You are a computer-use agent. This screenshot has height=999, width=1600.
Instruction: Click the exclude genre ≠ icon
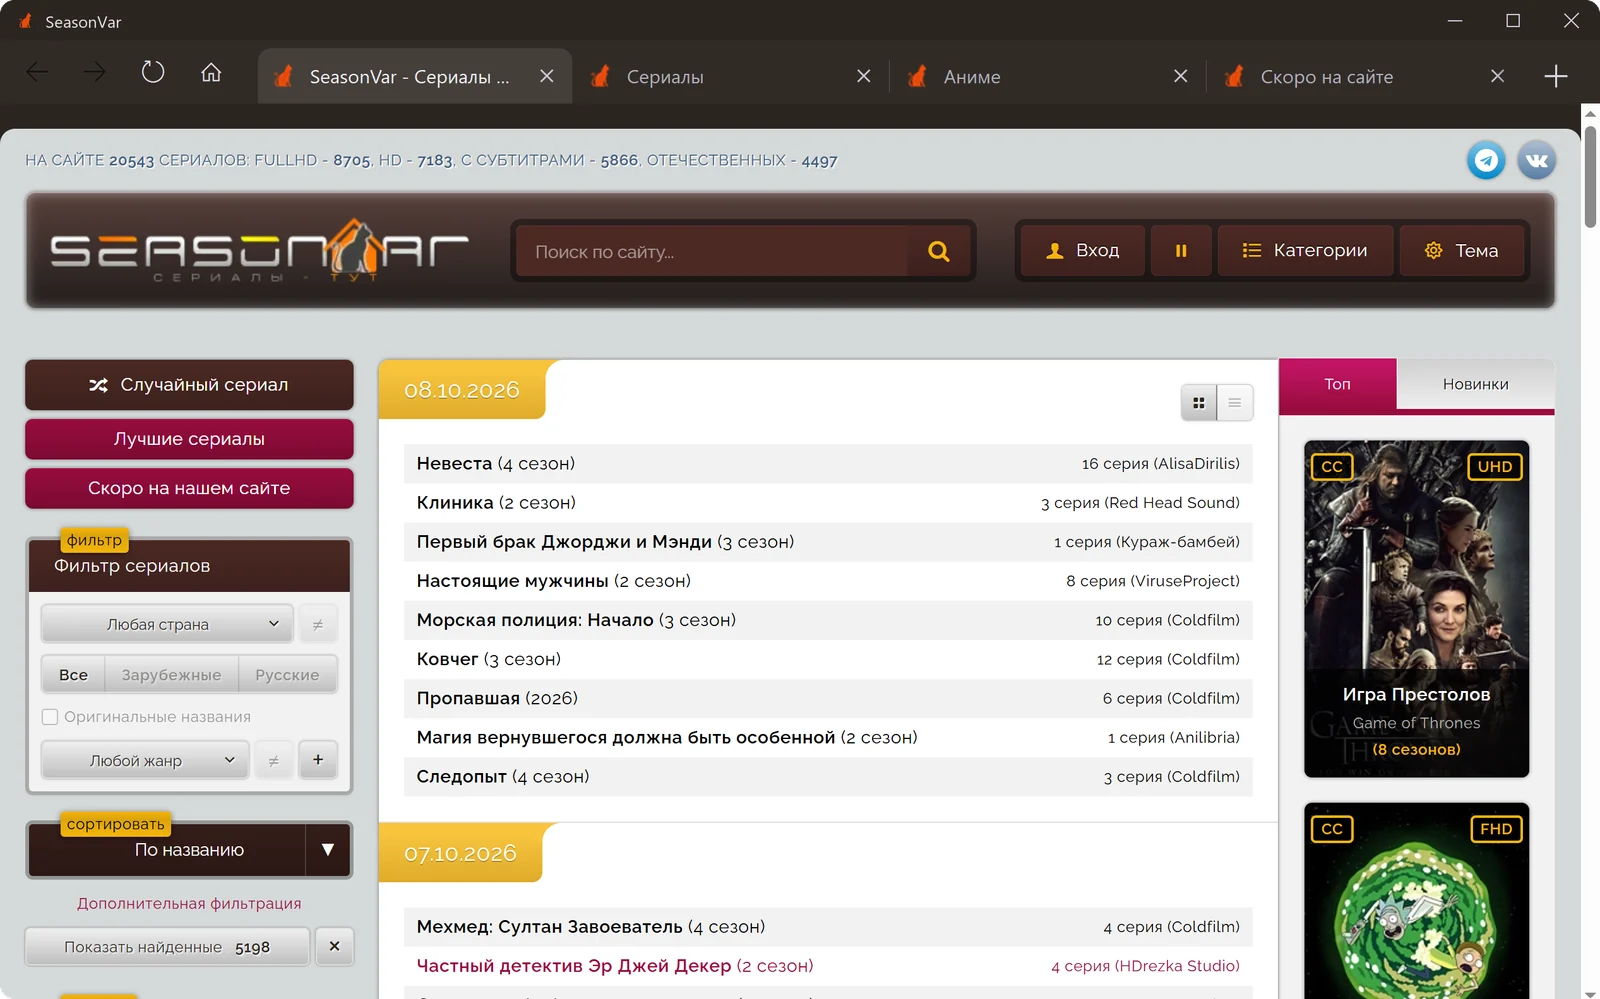tap(273, 761)
